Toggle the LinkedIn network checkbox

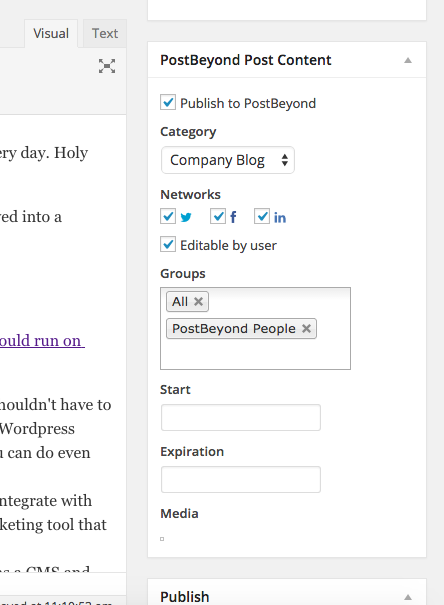click(x=262, y=216)
